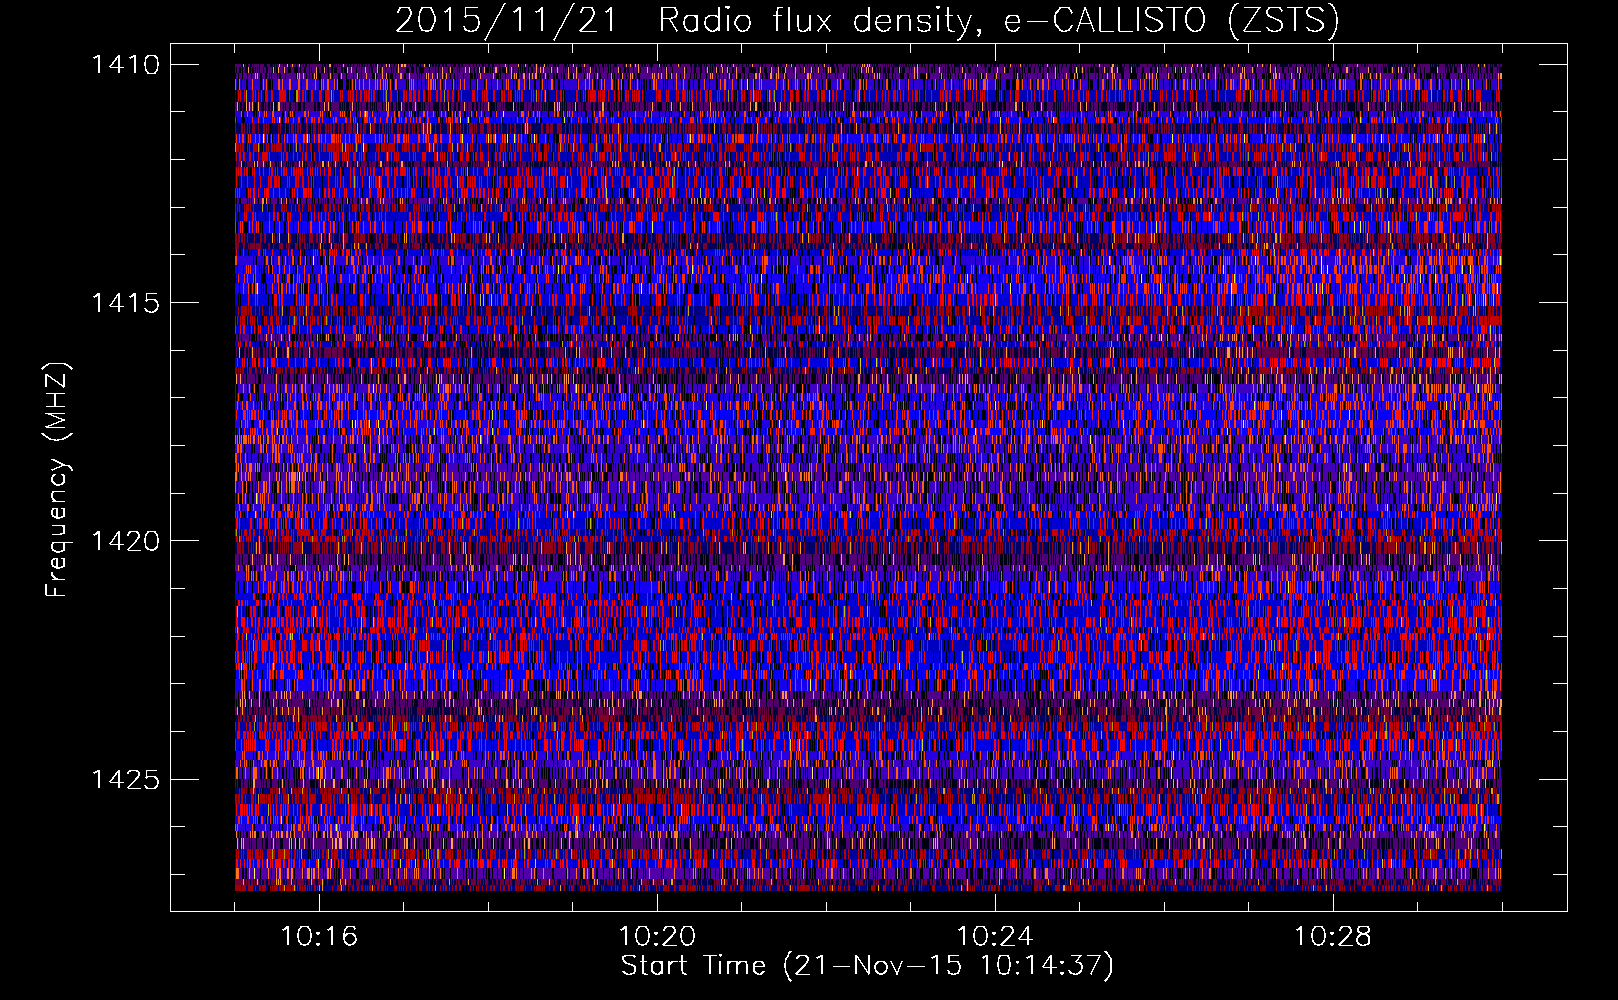Click the 10:16 time tick label

click(319, 936)
